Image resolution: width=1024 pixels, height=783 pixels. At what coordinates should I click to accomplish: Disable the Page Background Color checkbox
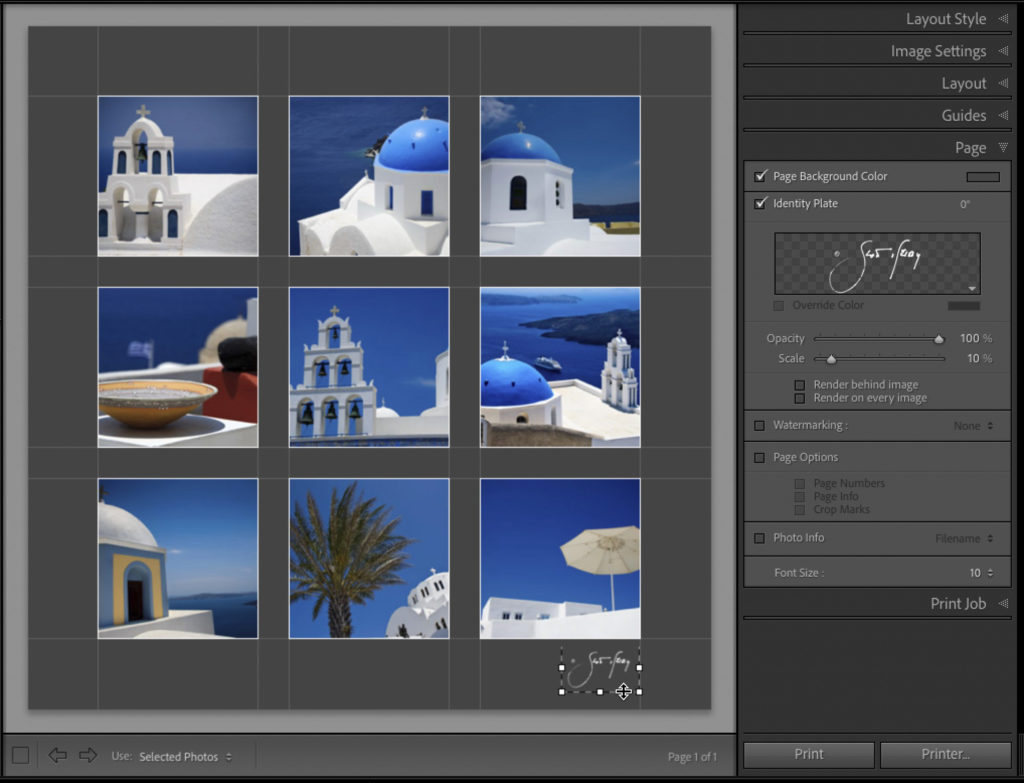[760, 176]
